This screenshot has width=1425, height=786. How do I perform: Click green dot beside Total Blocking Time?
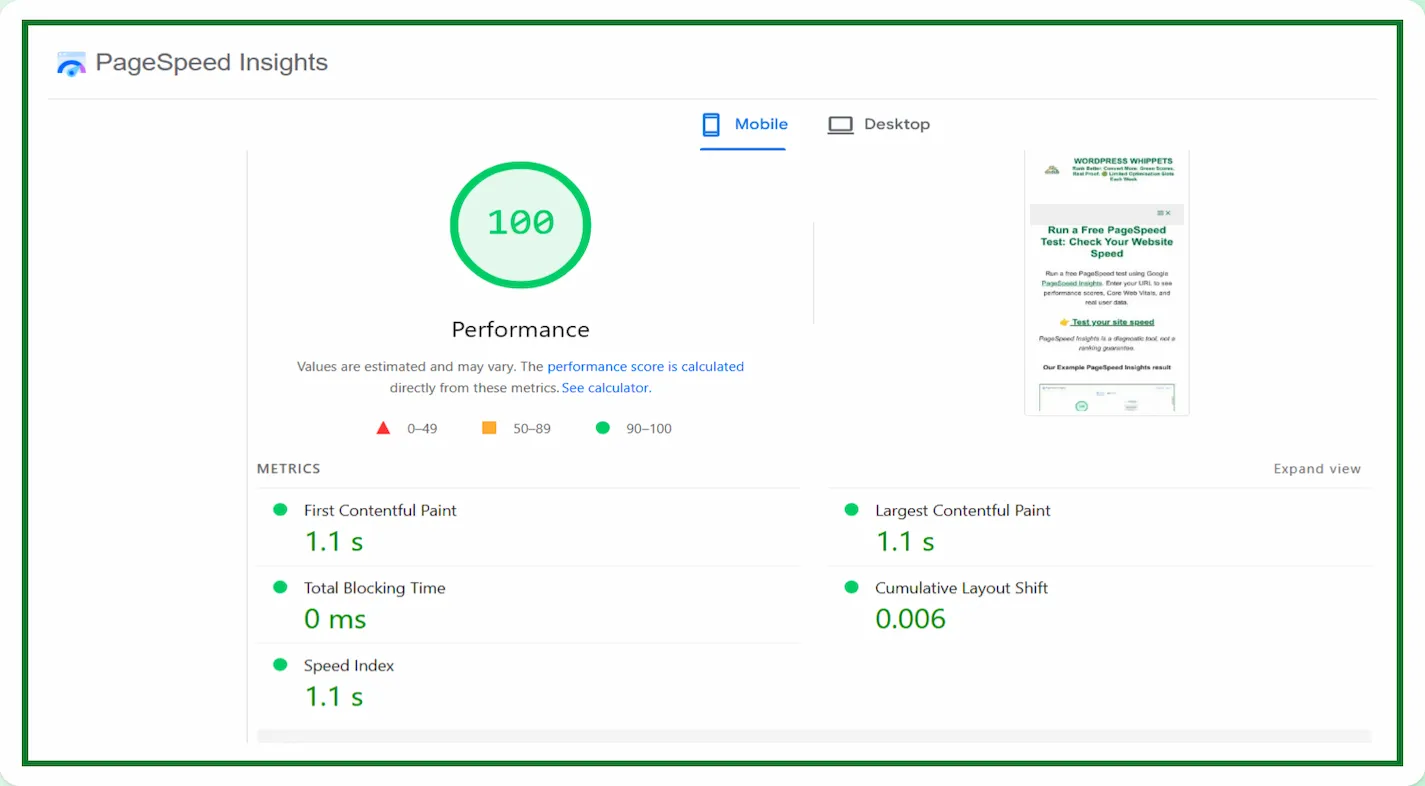(x=280, y=588)
